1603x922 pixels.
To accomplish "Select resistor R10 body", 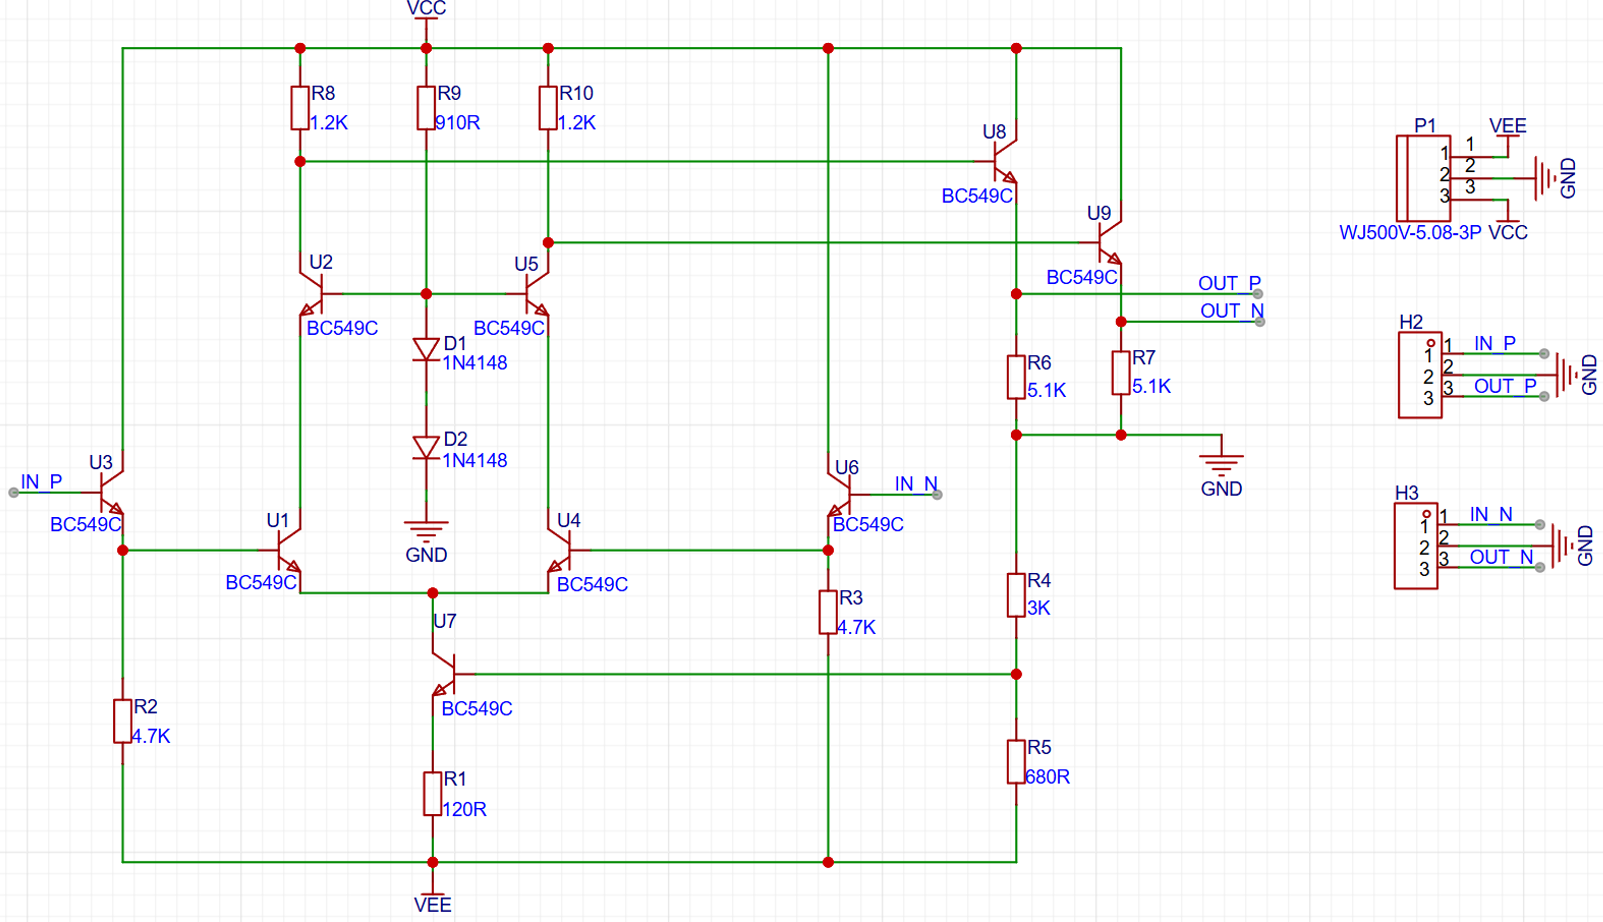I will (x=547, y=108).
